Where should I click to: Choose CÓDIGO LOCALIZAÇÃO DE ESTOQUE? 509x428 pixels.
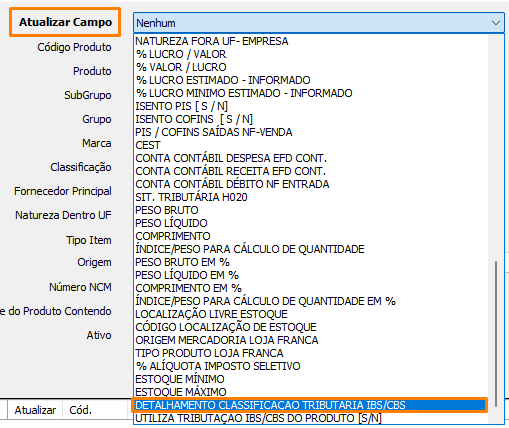(311, 327)
